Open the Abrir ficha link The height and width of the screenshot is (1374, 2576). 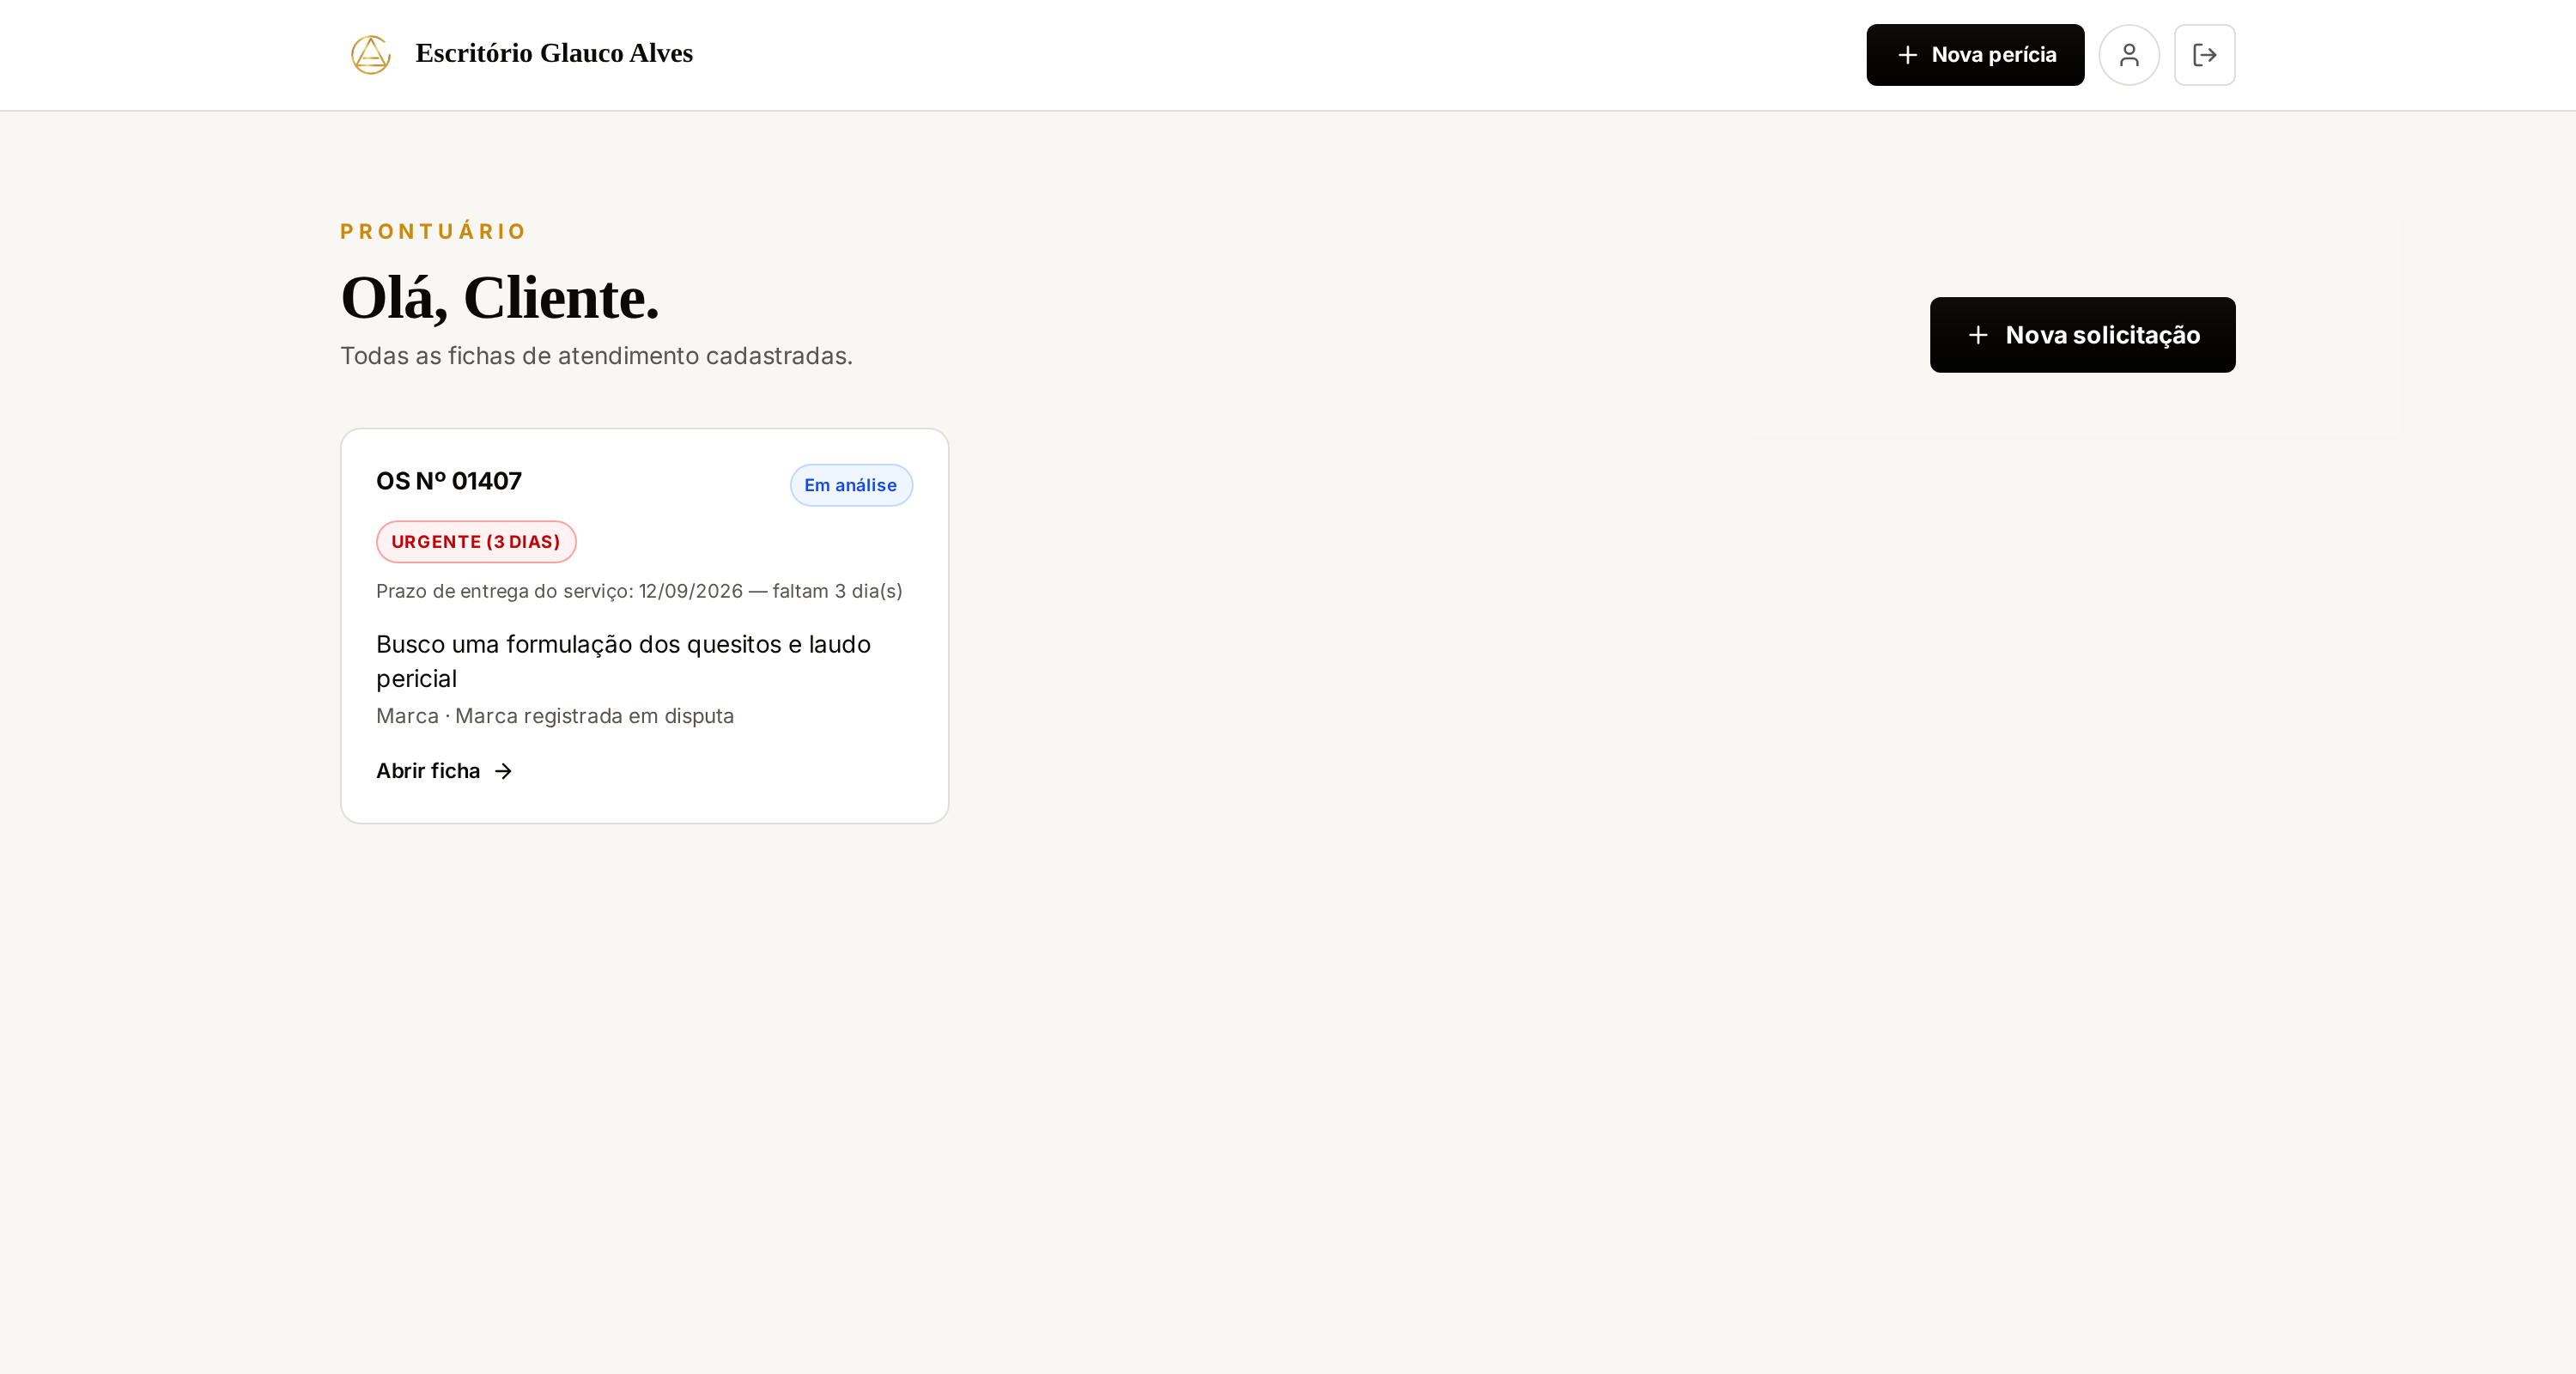click(x=444, y=771)
